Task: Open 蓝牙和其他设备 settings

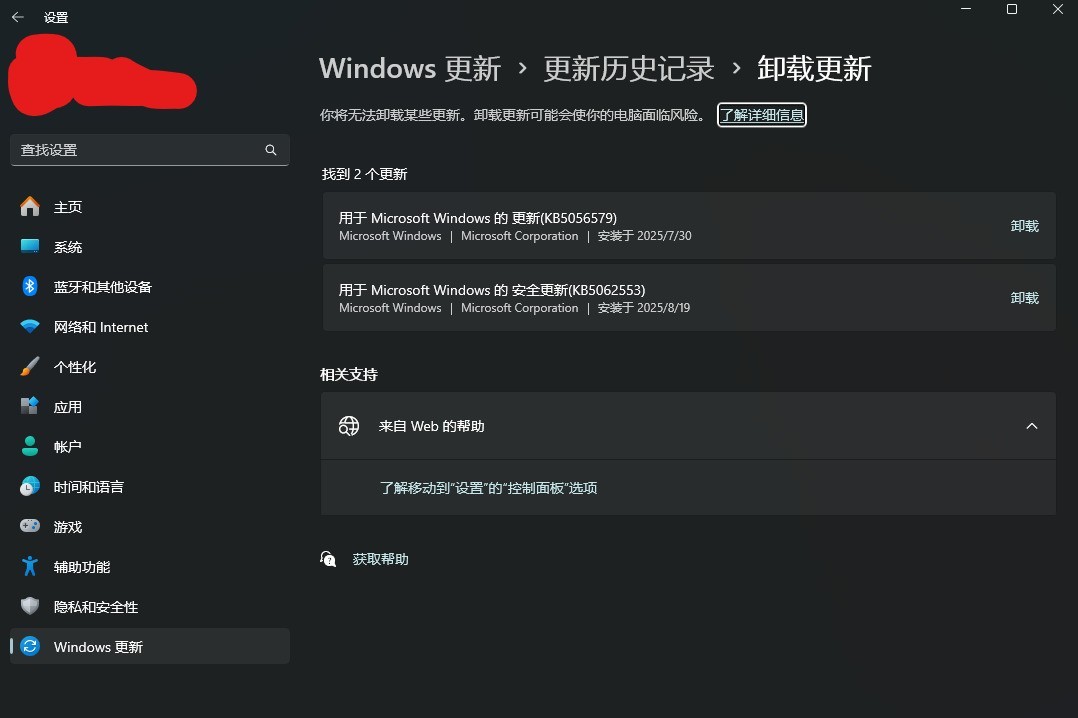Action: [x=103, y=287]
